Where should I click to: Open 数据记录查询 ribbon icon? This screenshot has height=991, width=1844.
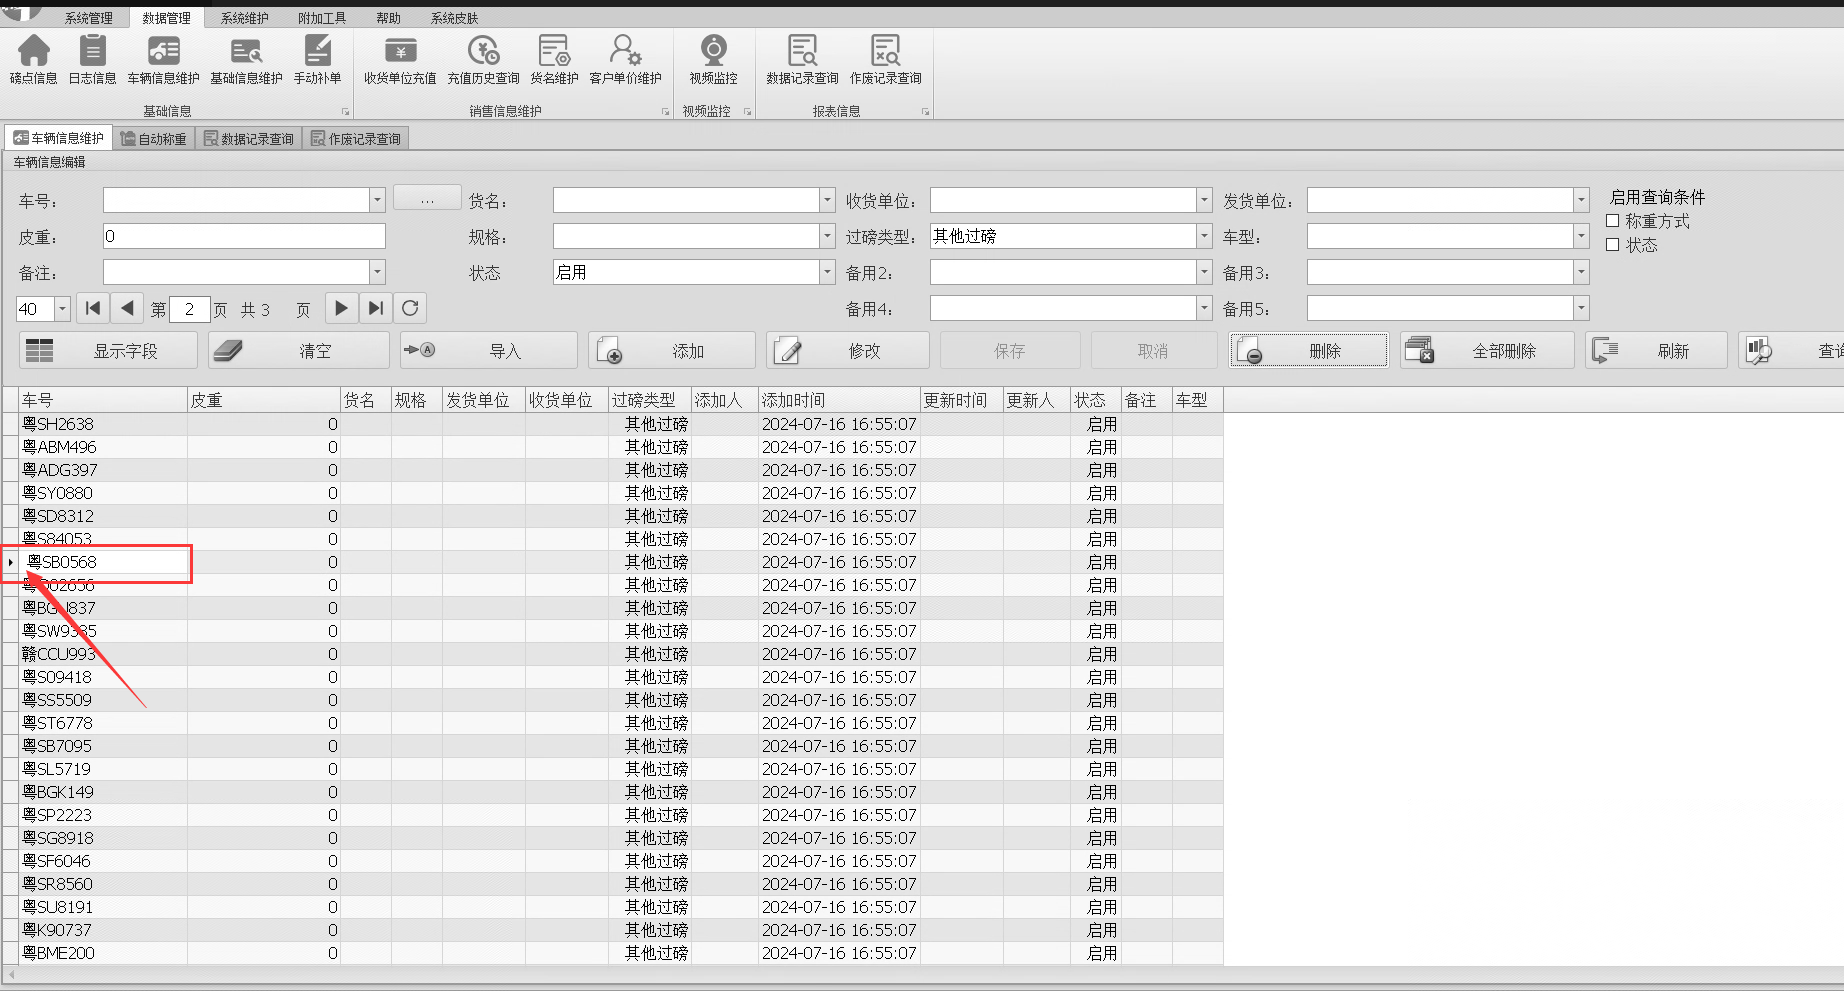[802, 60]
